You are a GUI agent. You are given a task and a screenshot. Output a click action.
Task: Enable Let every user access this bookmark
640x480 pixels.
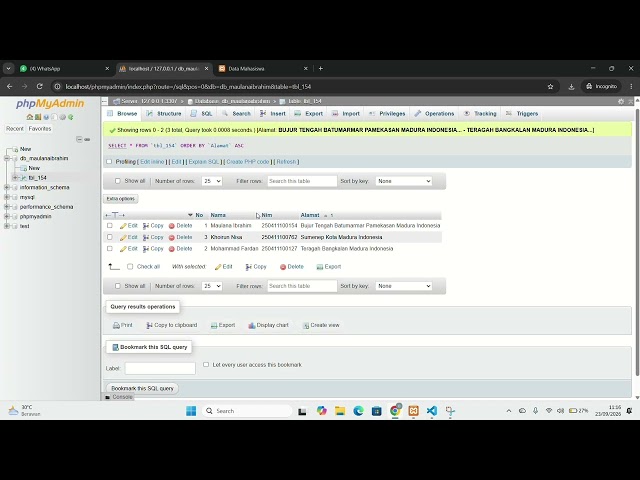click(x=206, y=364)
